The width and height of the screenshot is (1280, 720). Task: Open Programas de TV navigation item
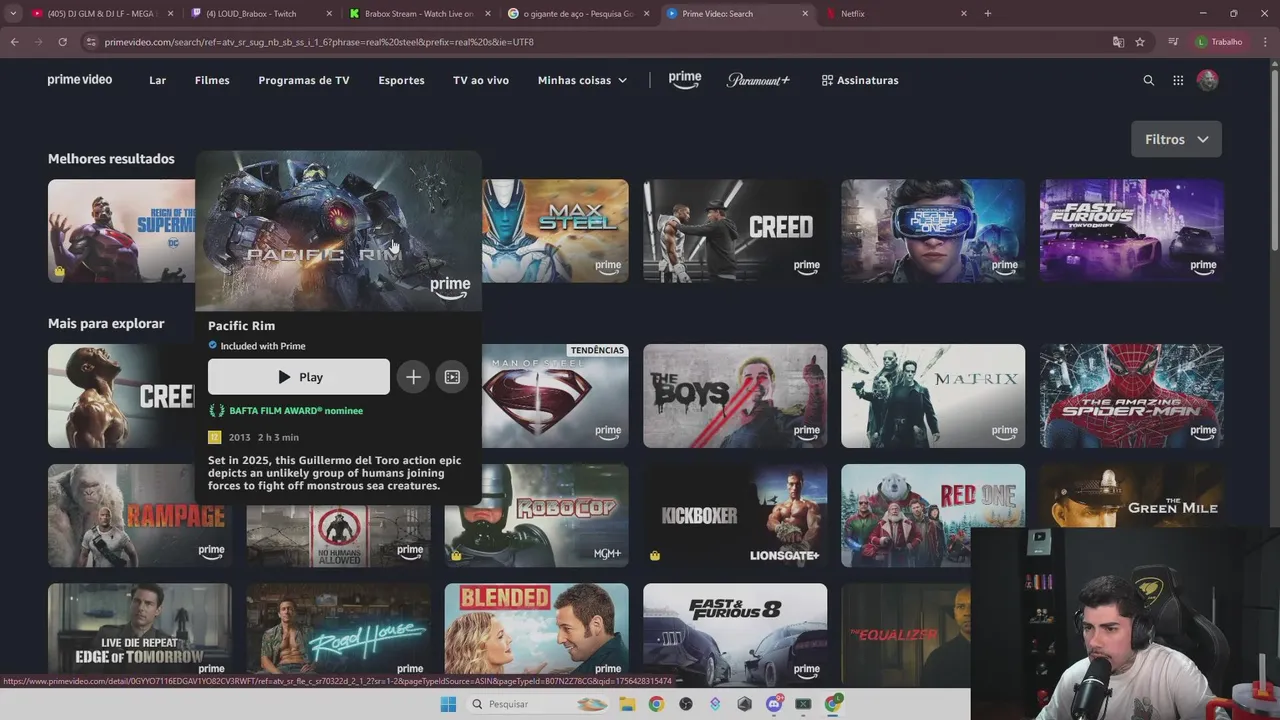coord(304,80)
